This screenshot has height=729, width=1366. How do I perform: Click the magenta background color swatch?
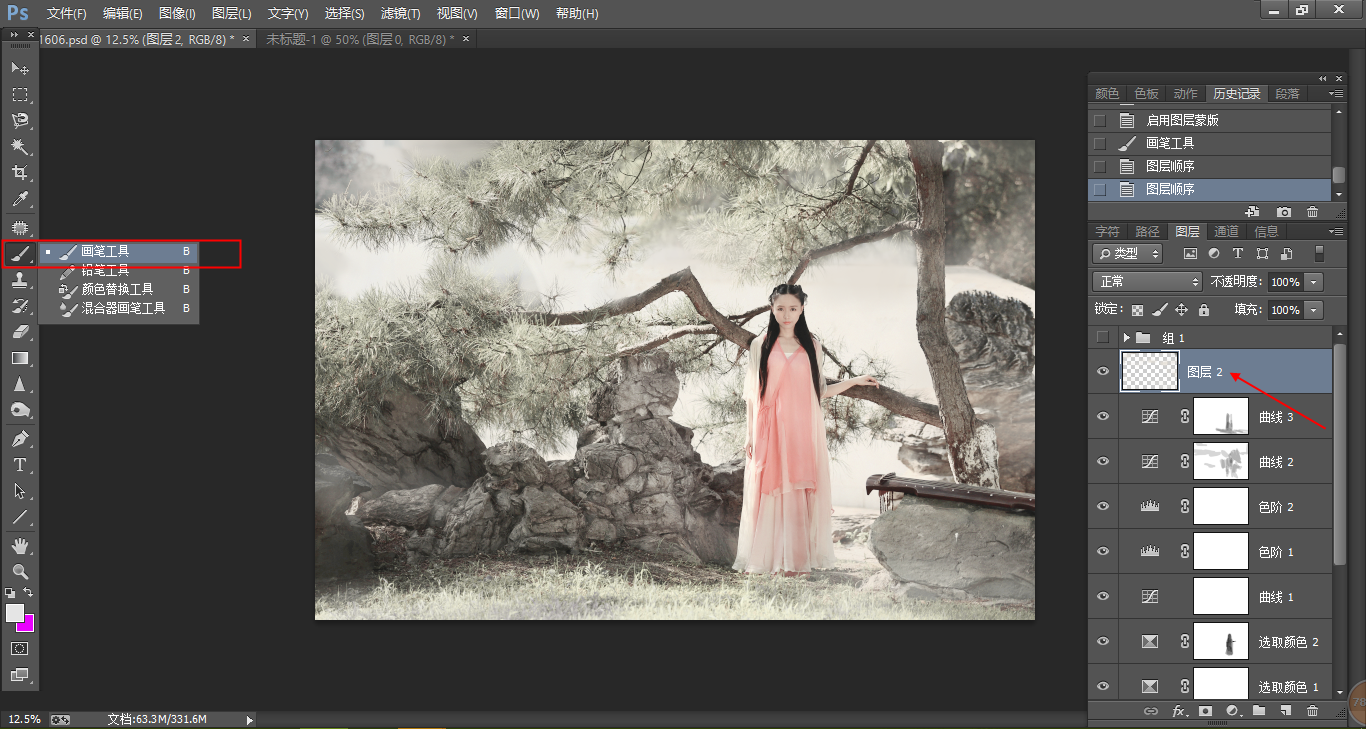28,625
